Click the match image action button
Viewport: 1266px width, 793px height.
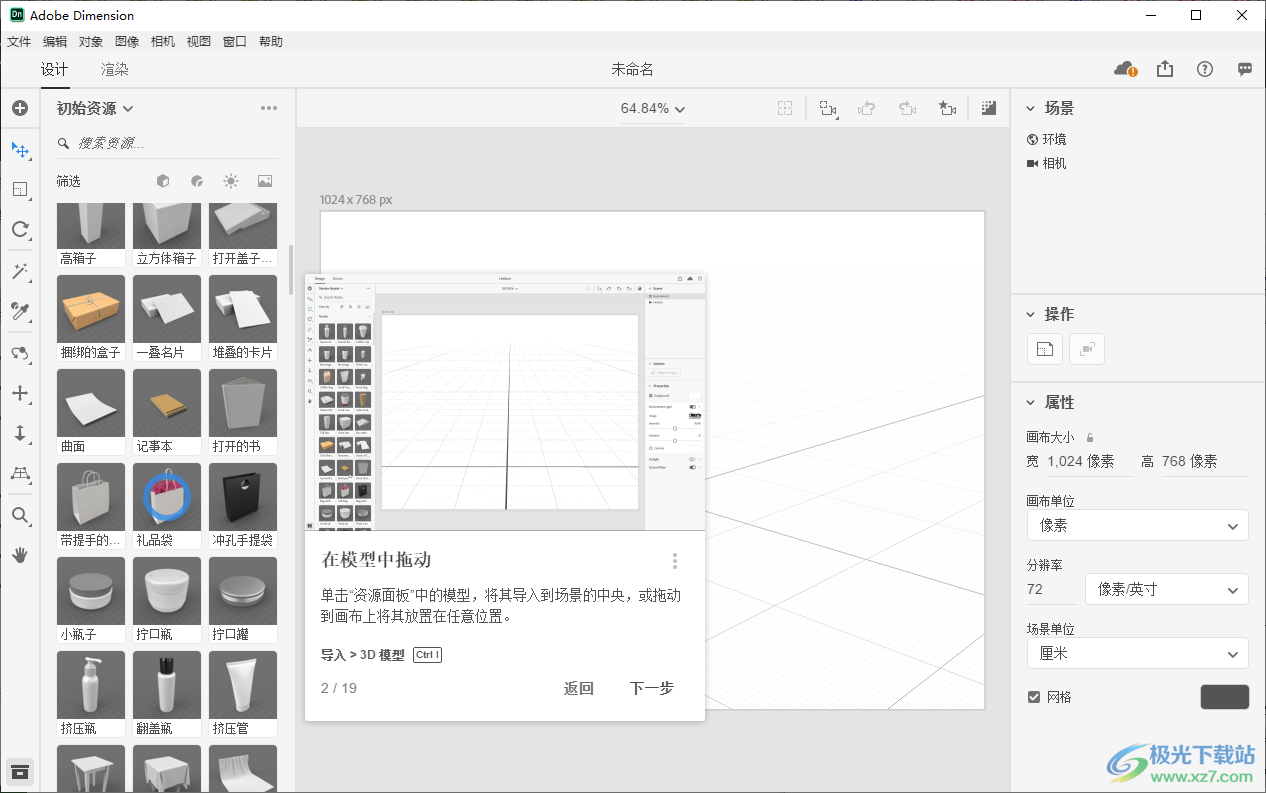pyautogui.click(x=1087, y=348)
